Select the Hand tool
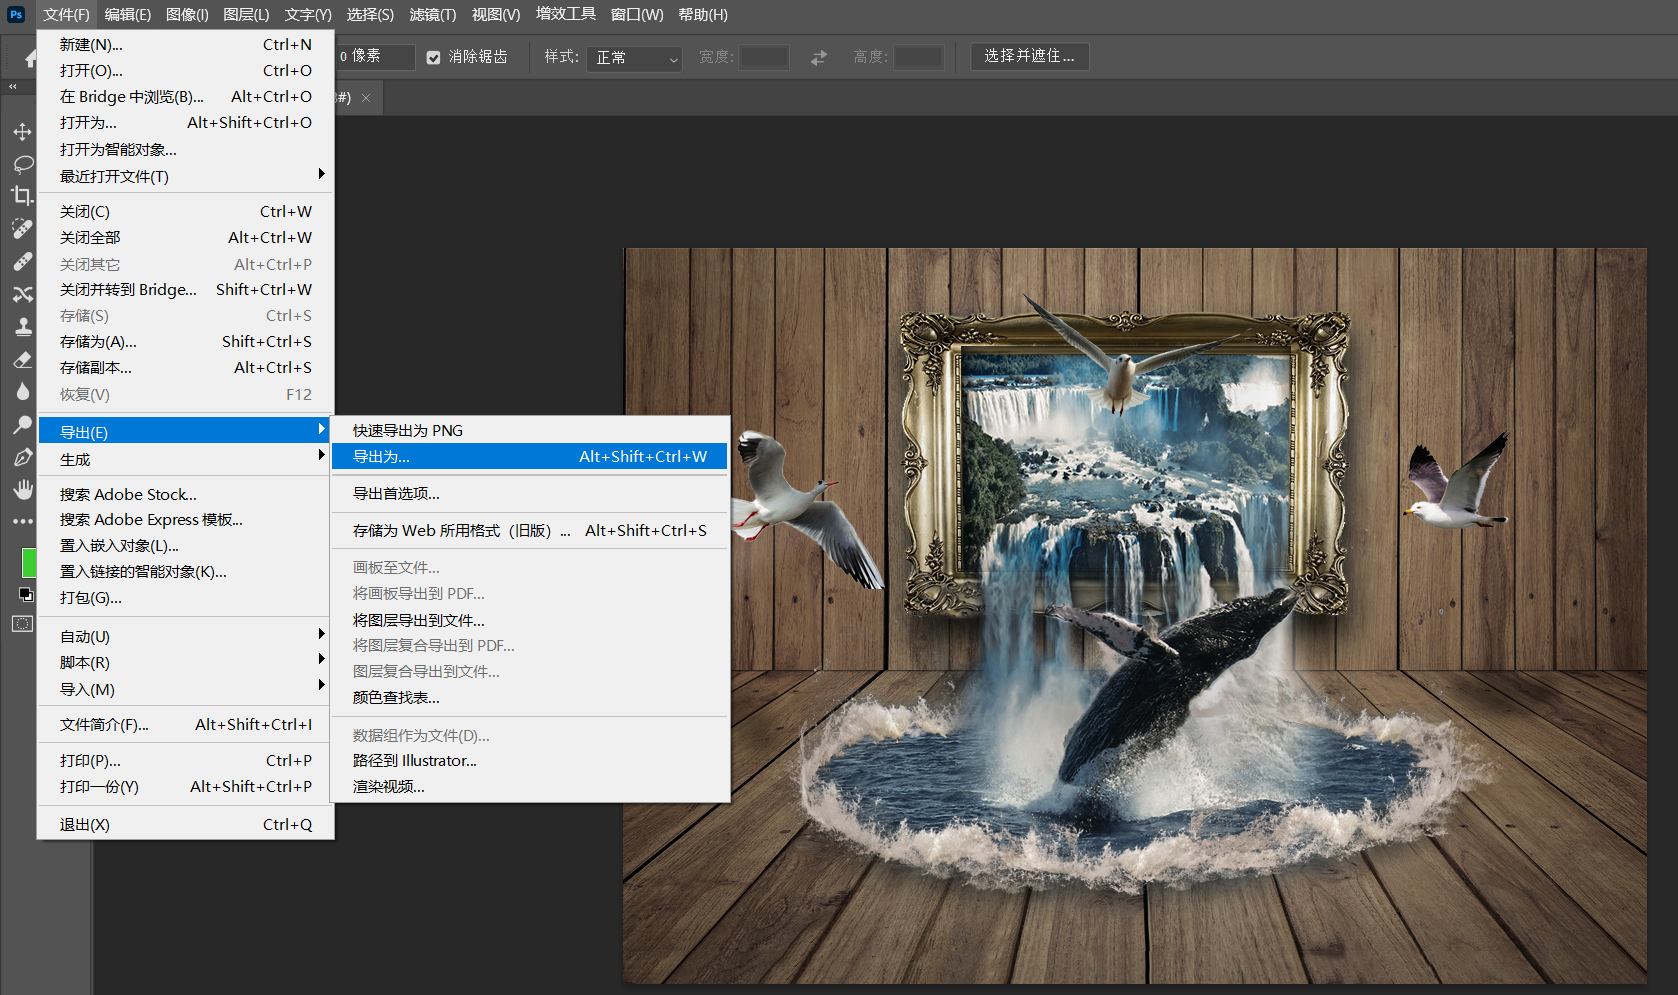The height and width of the screenshot is (995, 1678). 22,489
